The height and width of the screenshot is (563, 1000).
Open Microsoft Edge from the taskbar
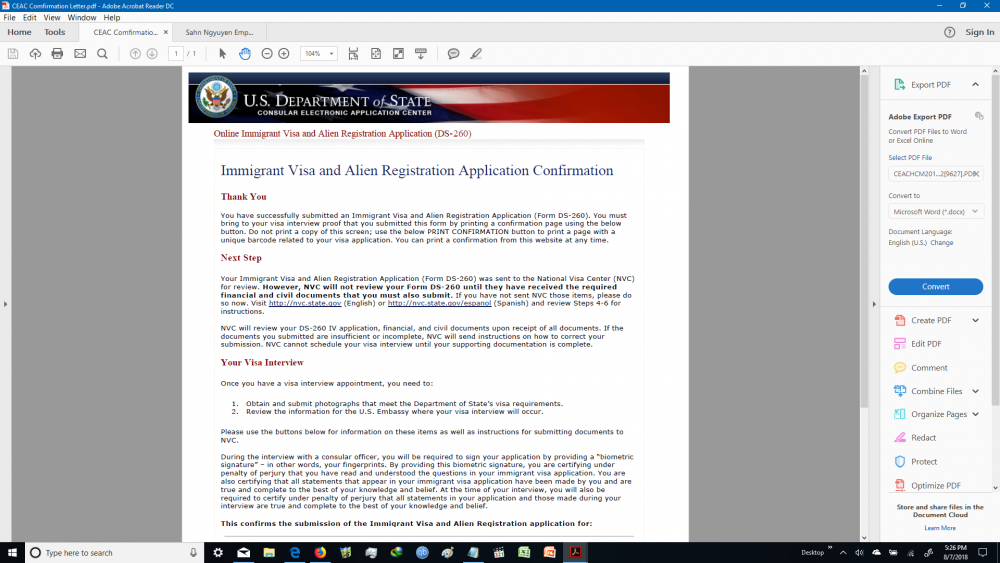tap(295, 553)
